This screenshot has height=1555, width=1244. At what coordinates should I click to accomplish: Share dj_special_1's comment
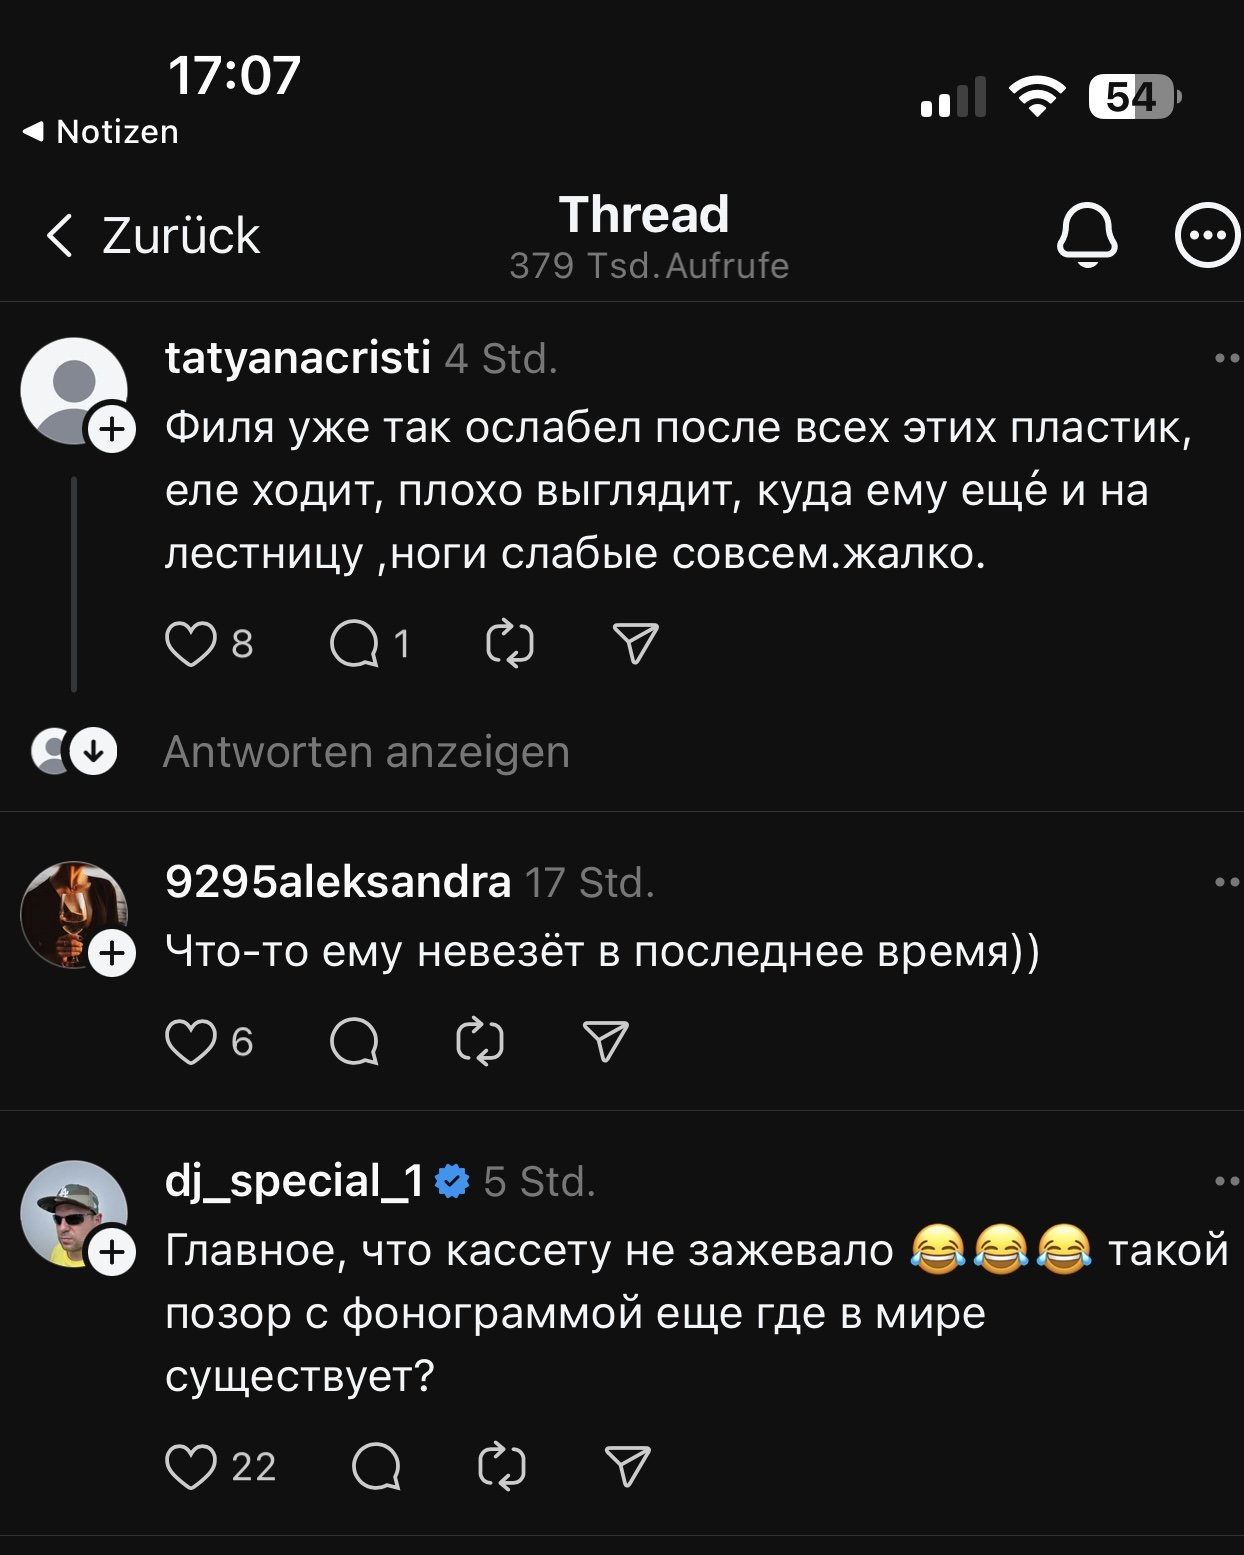click(628, 1467)
